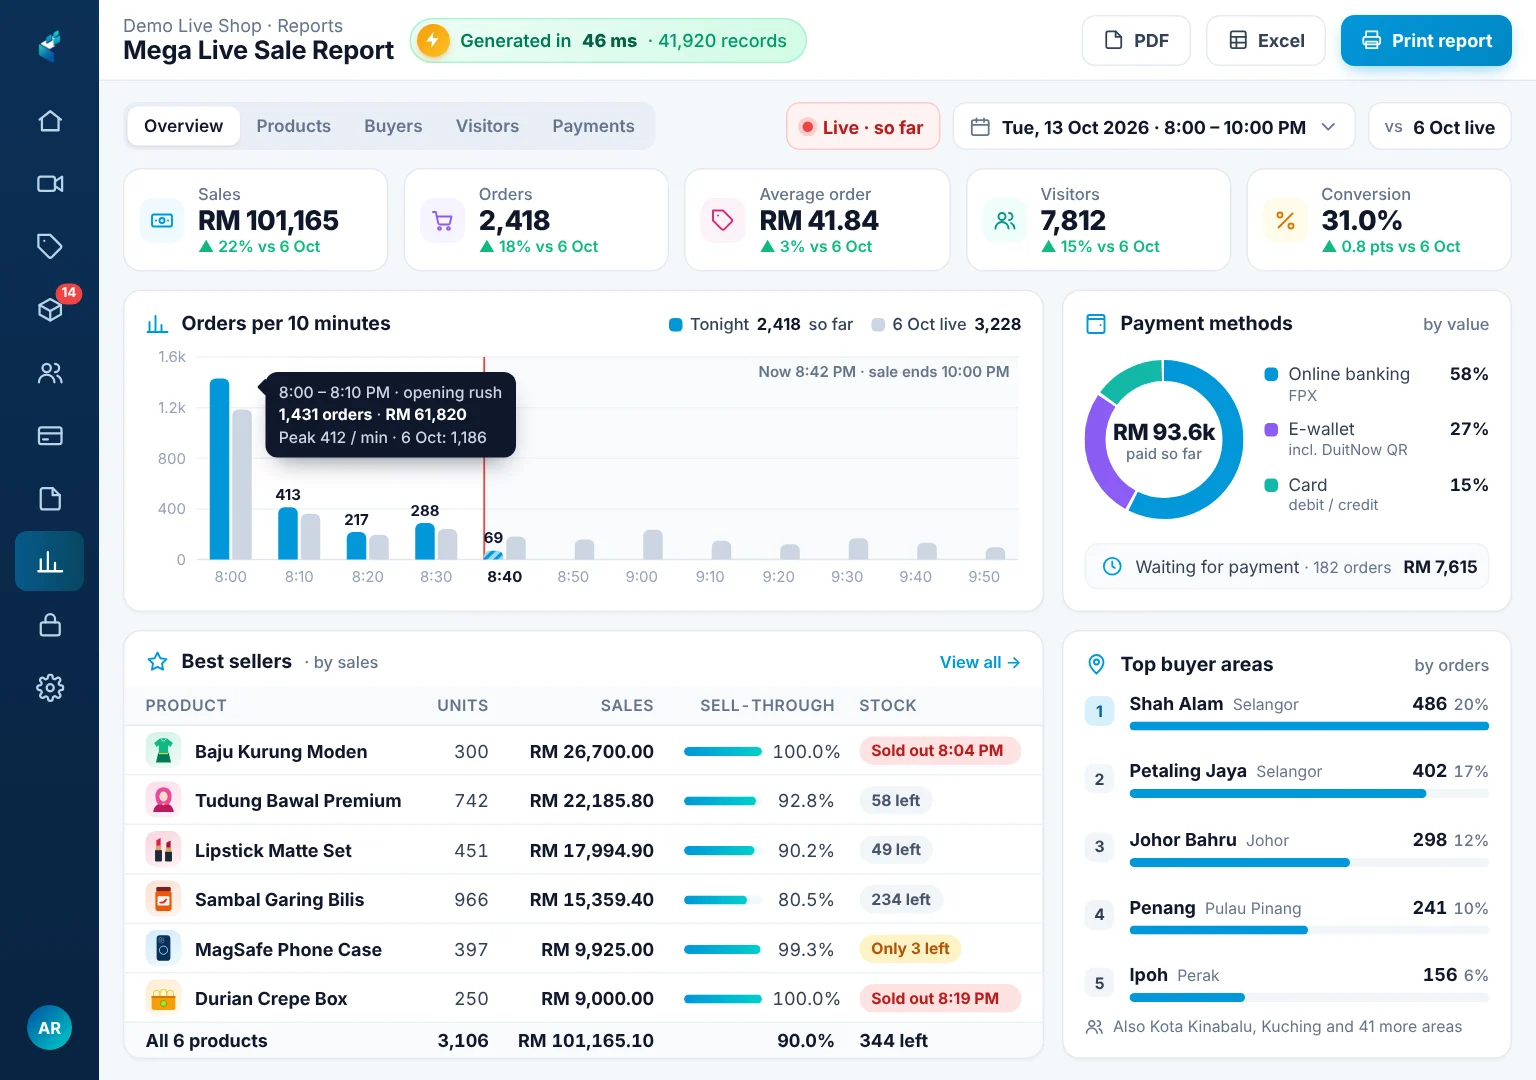
Task: Sort by the UNITS column header
Action: (462, 705)
